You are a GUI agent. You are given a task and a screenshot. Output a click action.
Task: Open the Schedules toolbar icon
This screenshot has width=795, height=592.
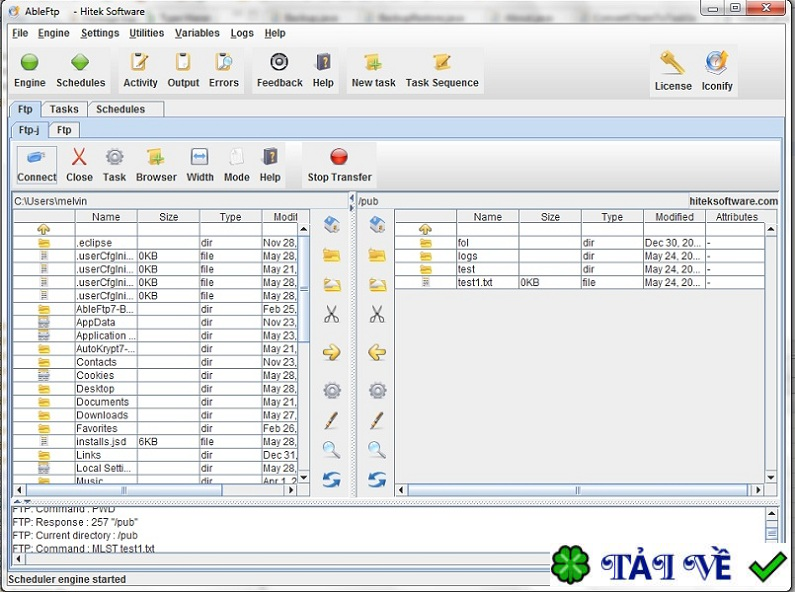tap(80, 70)
